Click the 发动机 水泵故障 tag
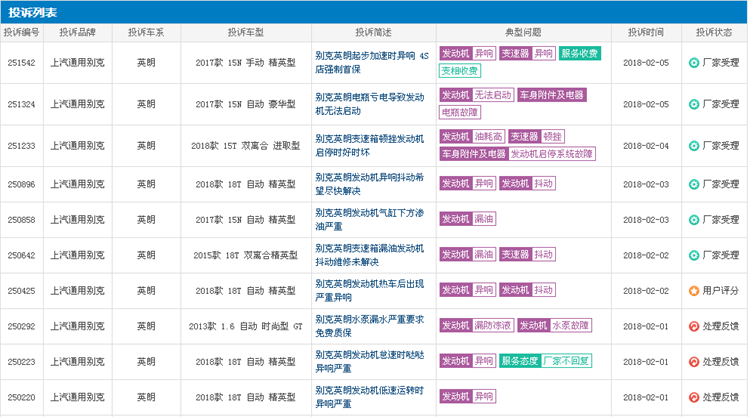750x417 pixels. click(x=555, y=326)
